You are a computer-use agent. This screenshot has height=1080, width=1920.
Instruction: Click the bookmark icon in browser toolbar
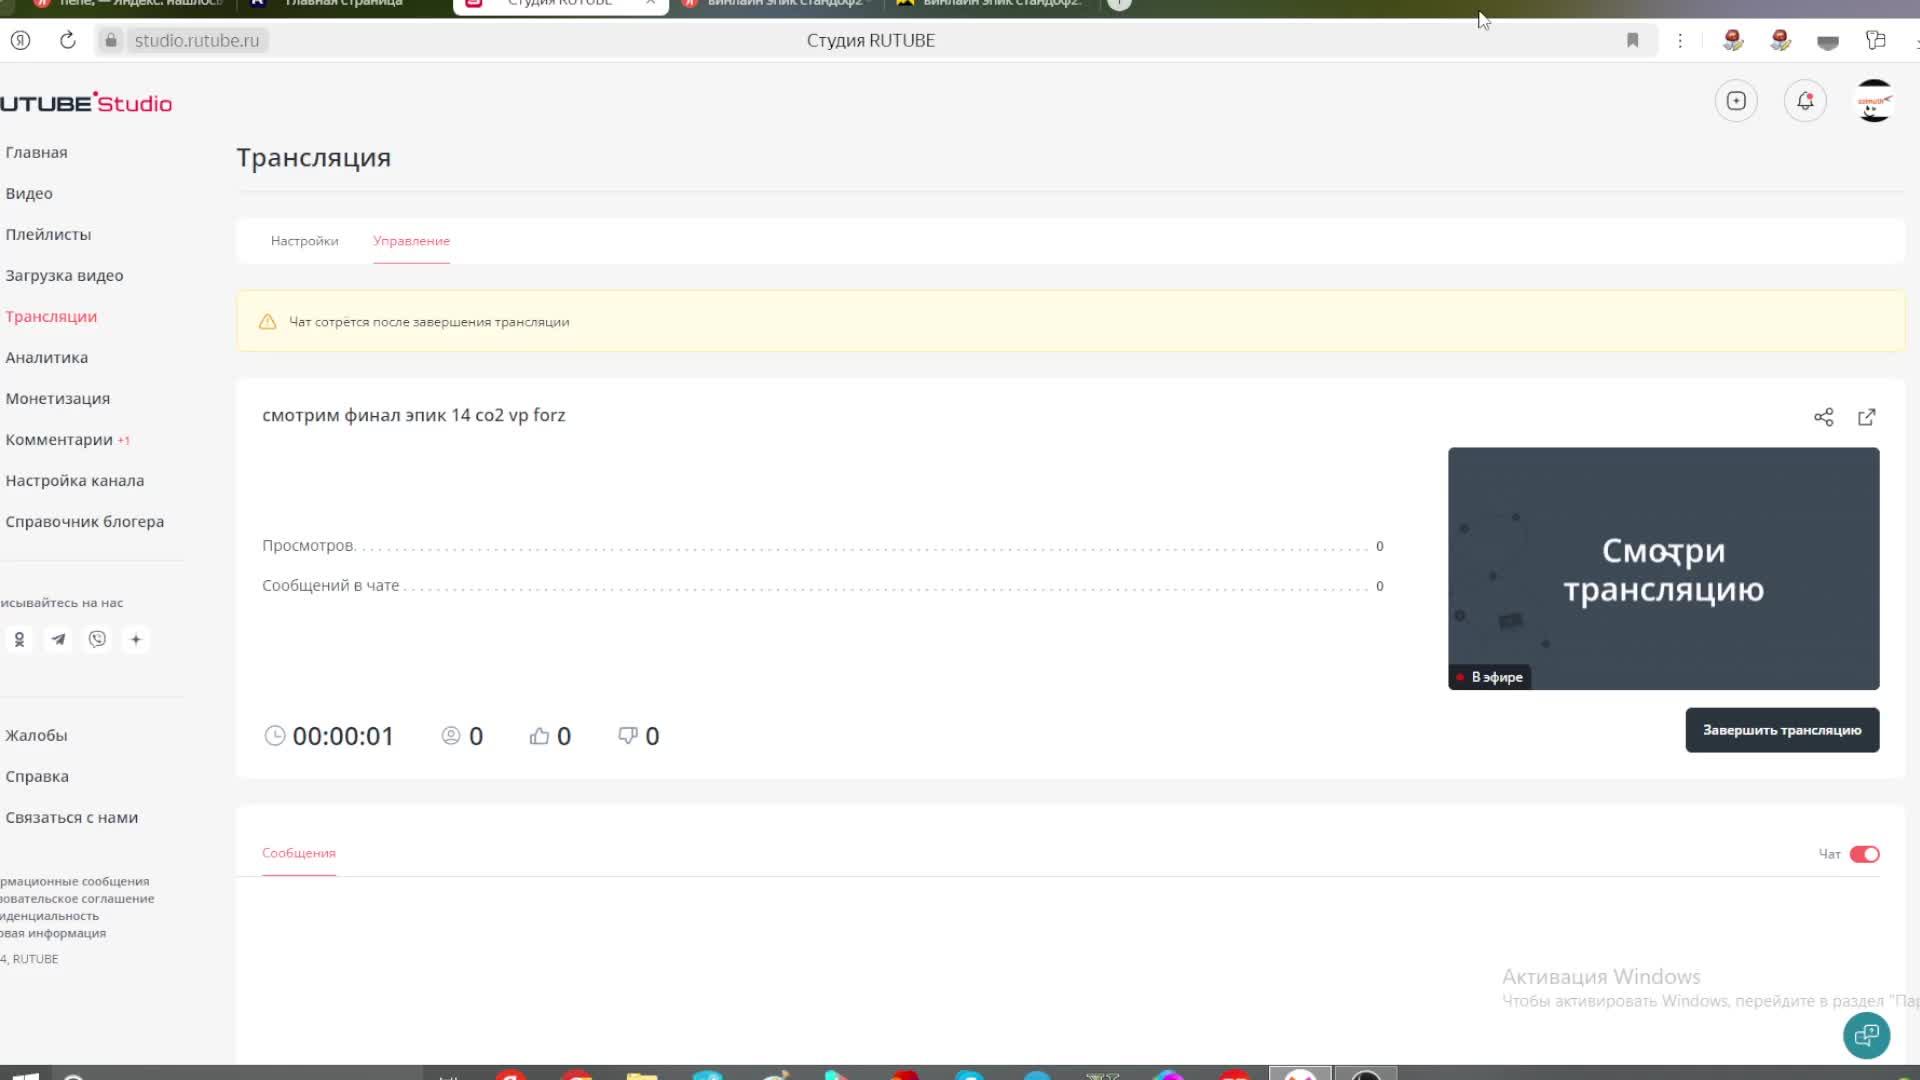tap(1633, 40)
